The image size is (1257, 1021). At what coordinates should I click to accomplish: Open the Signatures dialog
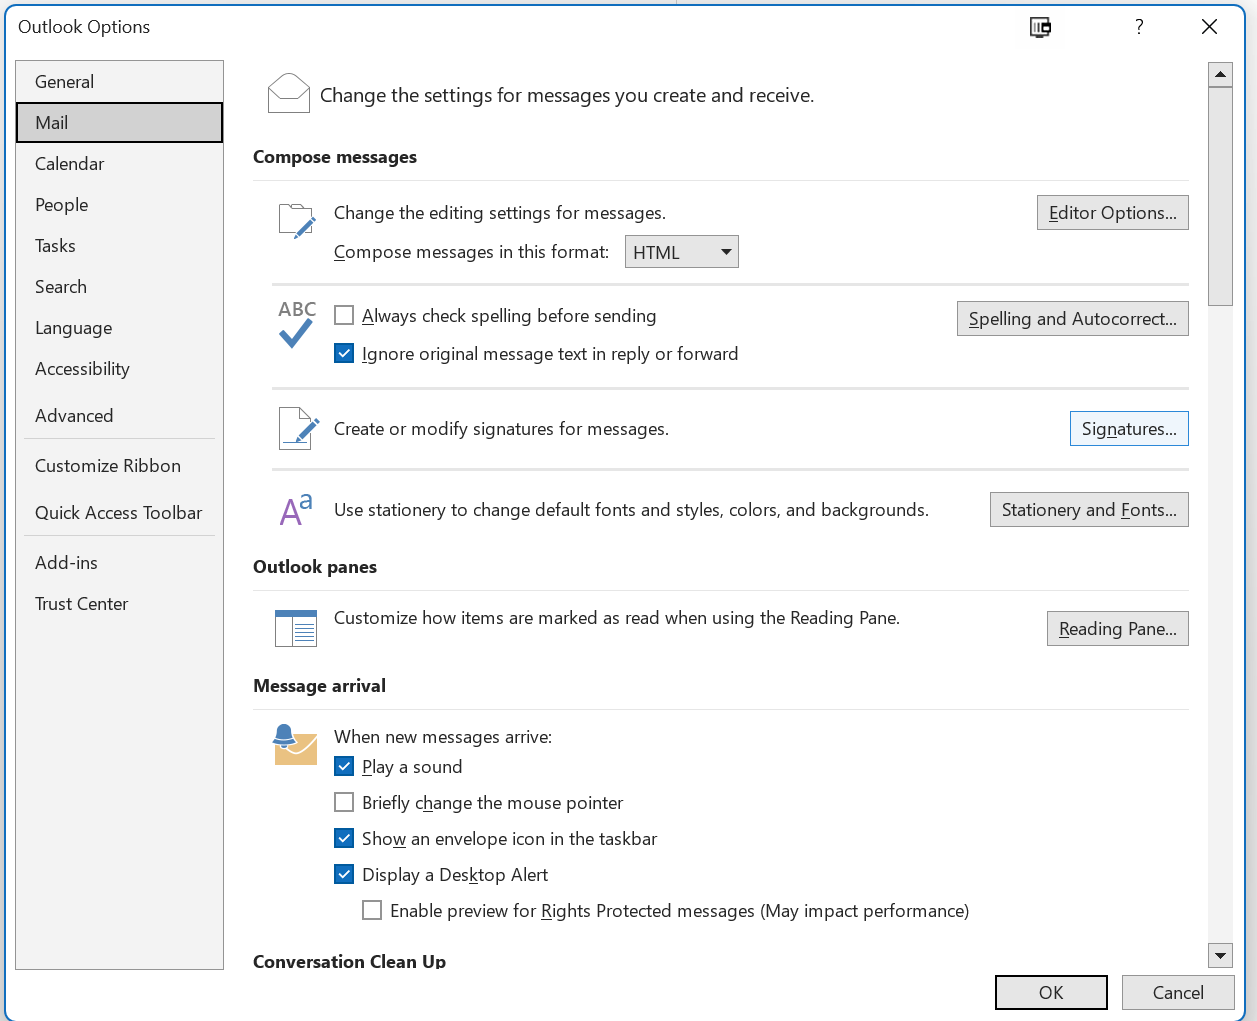(x=1129, y=429)
